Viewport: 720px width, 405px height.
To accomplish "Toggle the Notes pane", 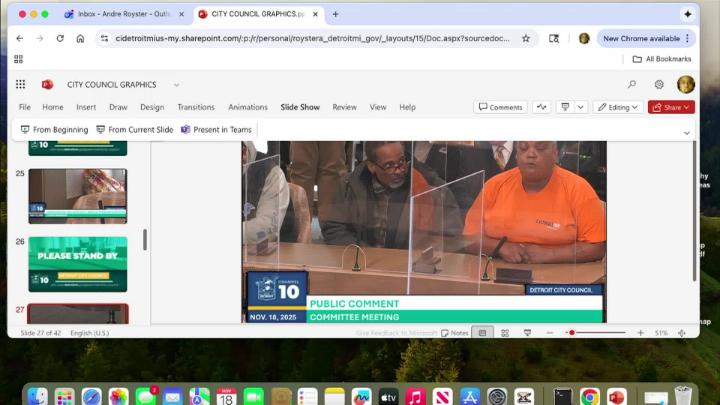I will tap(455, 333).
